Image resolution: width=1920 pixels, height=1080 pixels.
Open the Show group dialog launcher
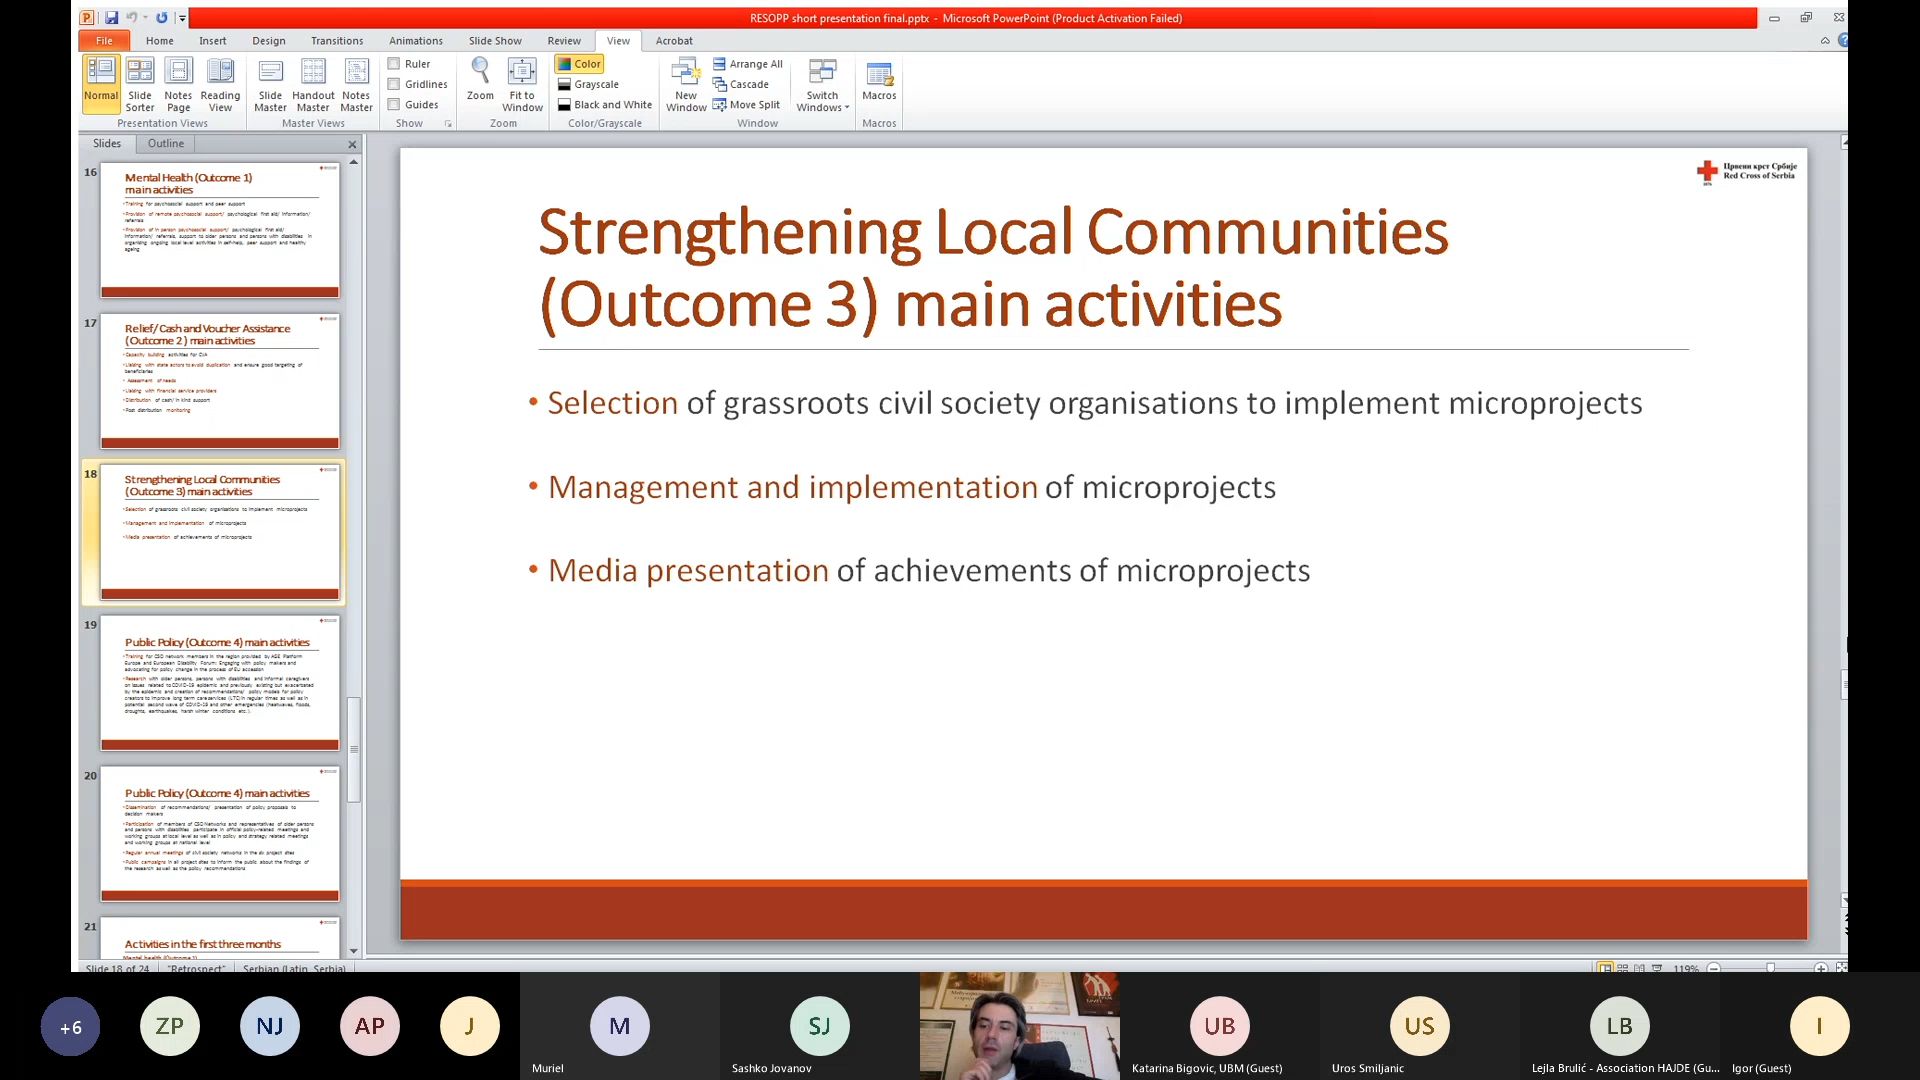click(448, 124)
